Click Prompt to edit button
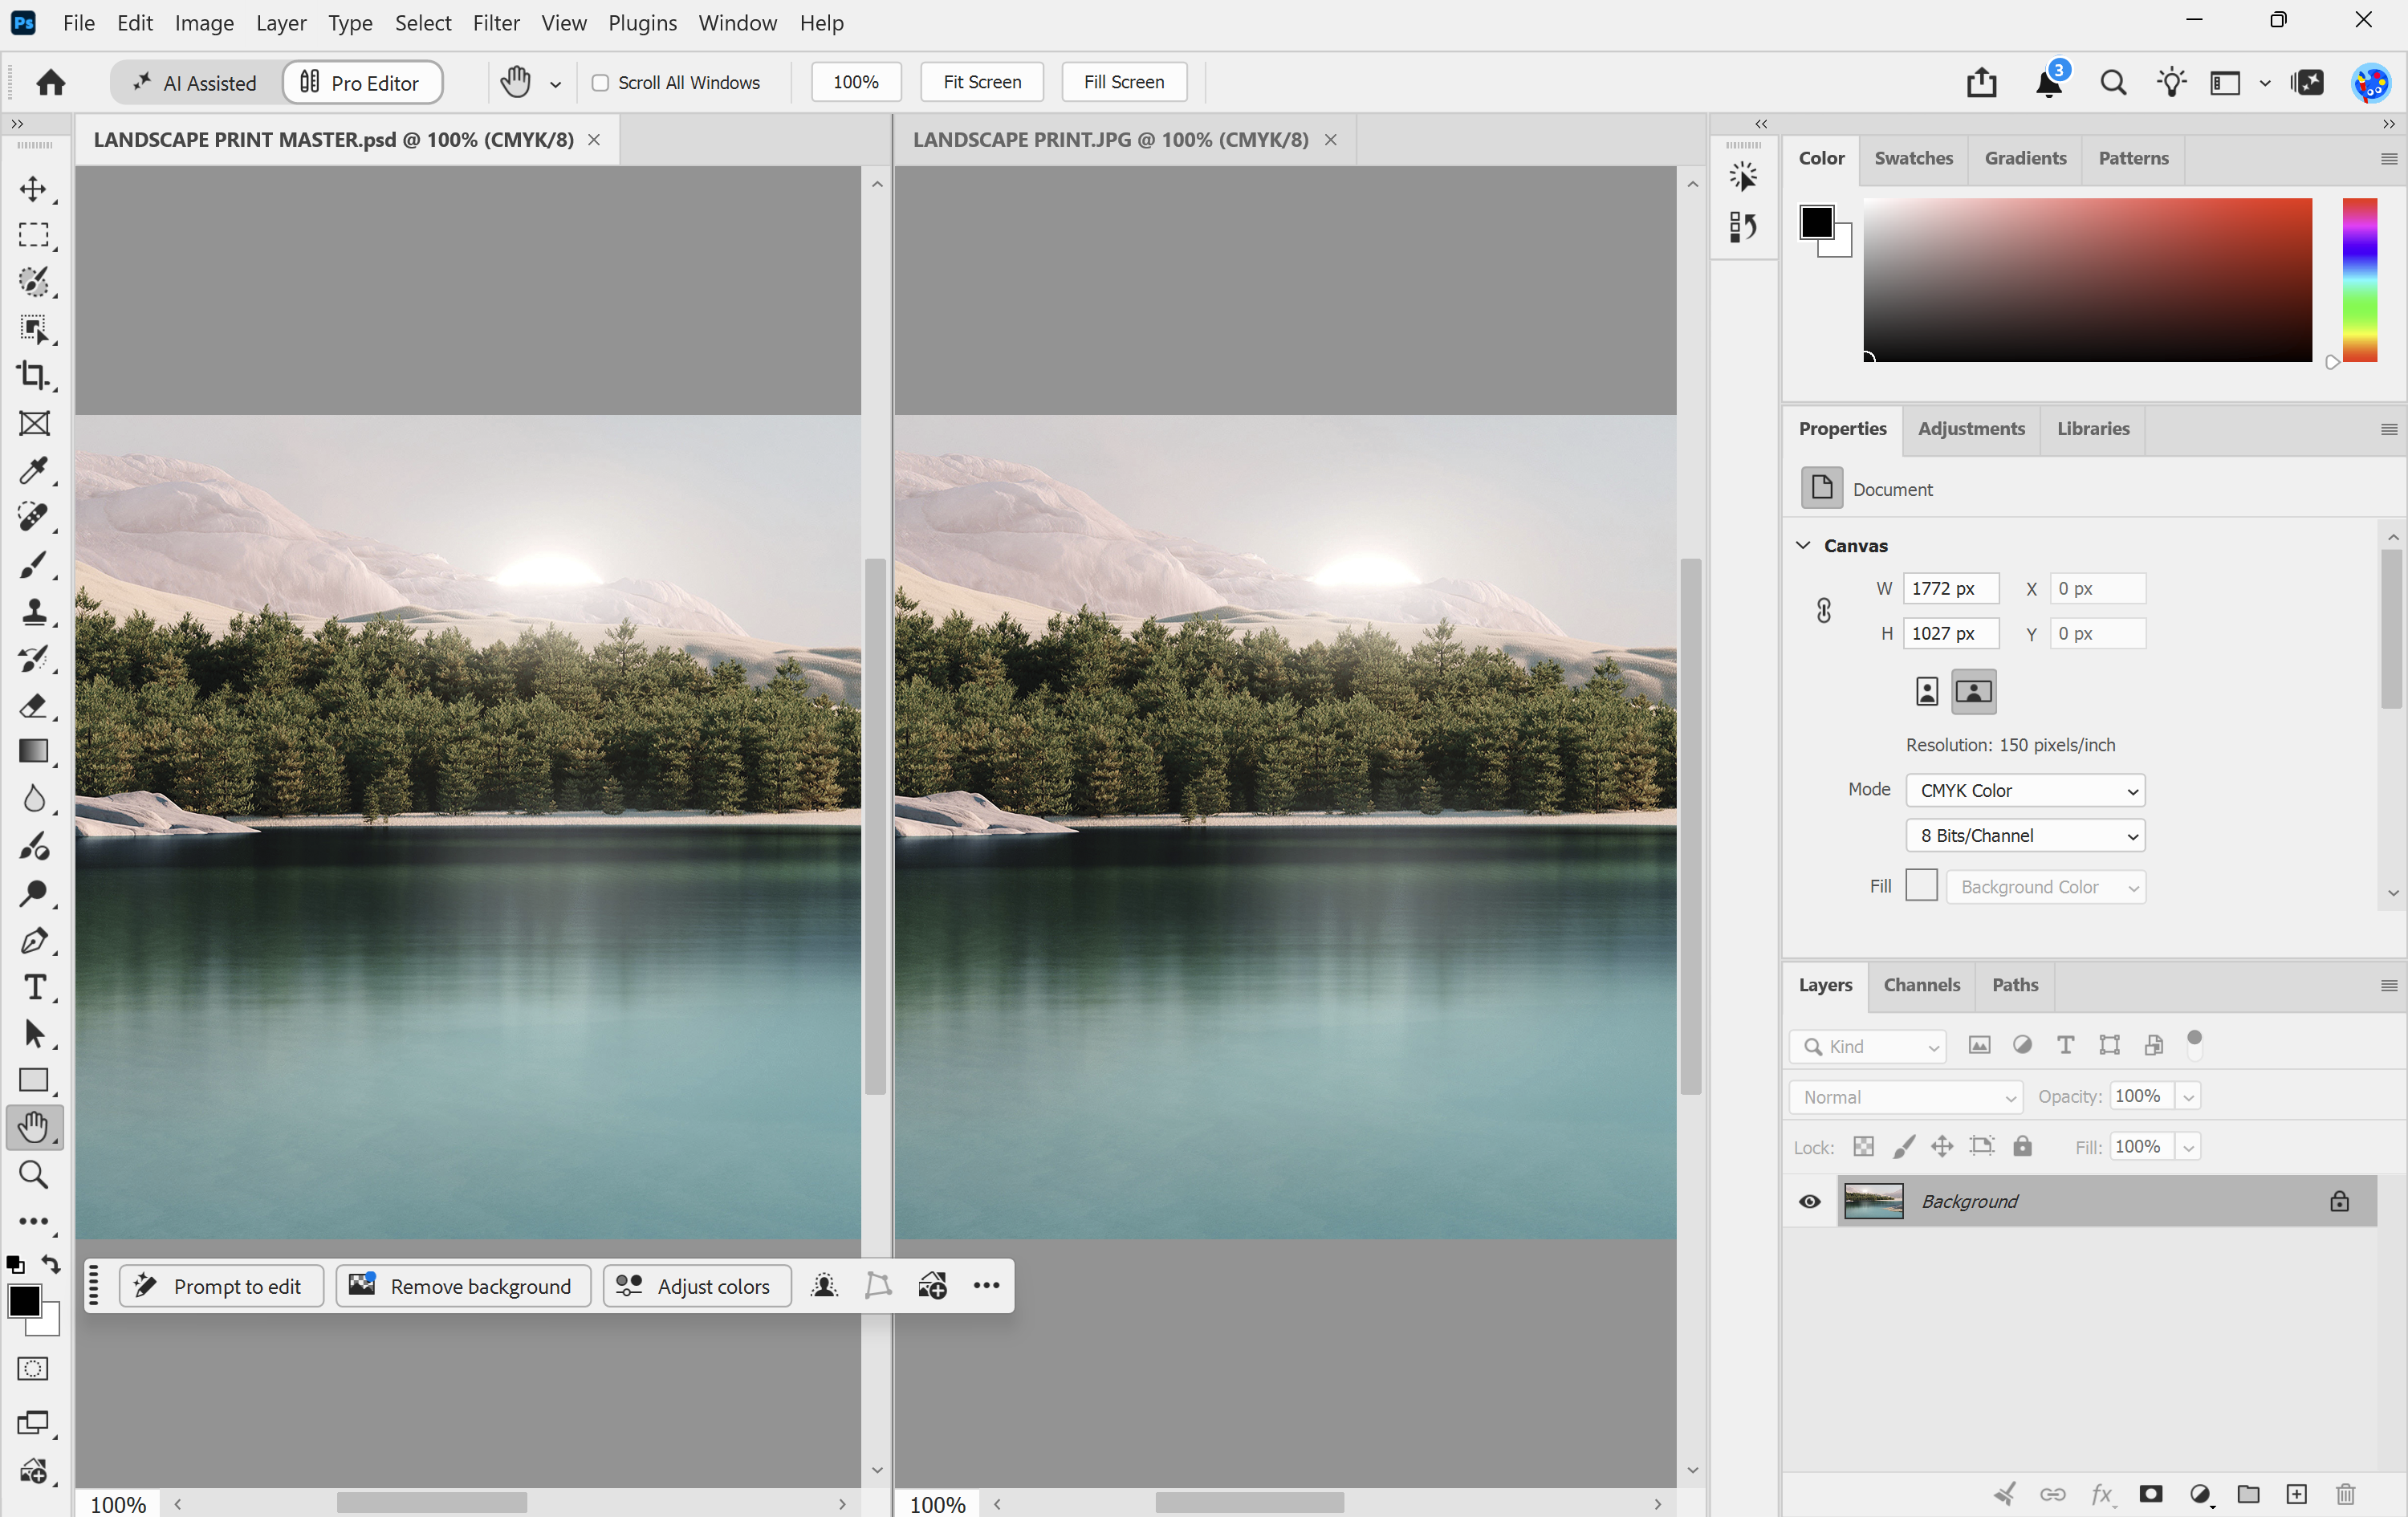Screen dimensions: 2408x1517 (x=222, y=1285)
